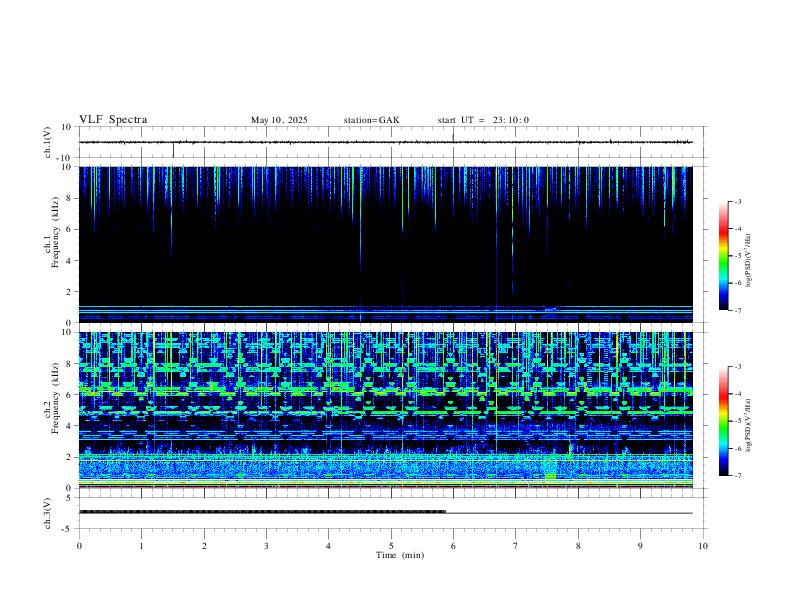This screenshot has width=792, height=612.
Task: Click the time axis tick label "9"
Action: (x=640, y=546)
